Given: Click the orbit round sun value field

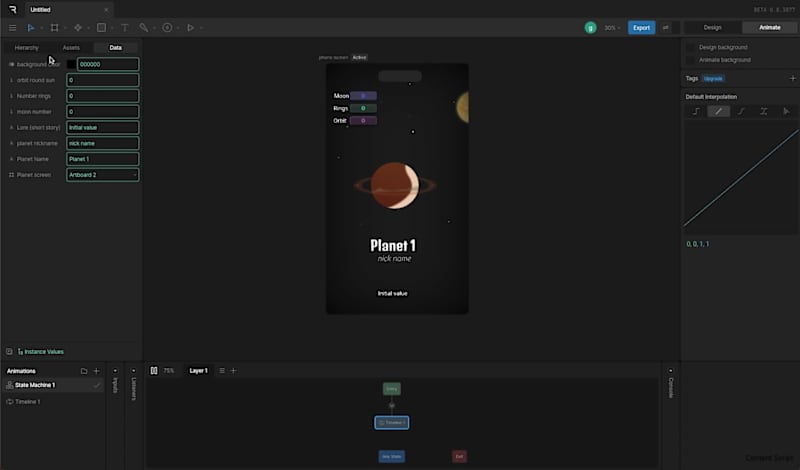Looking at the screenshot, I should point(103,80).
